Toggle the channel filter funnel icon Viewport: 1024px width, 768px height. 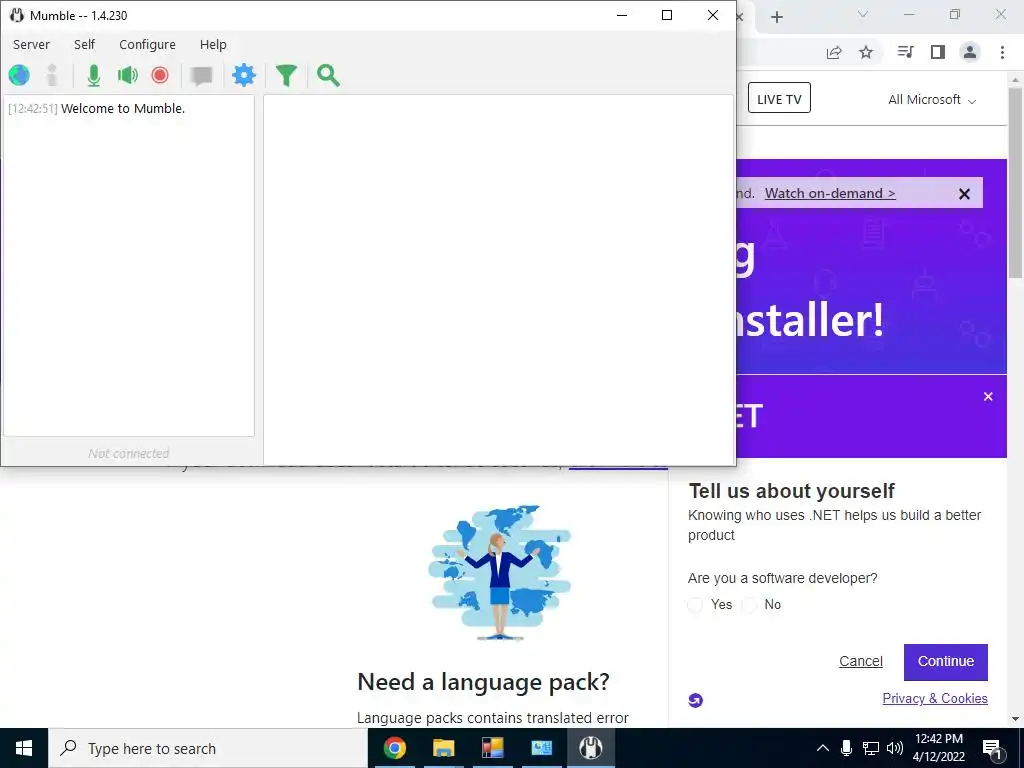[x=286, y=76]
